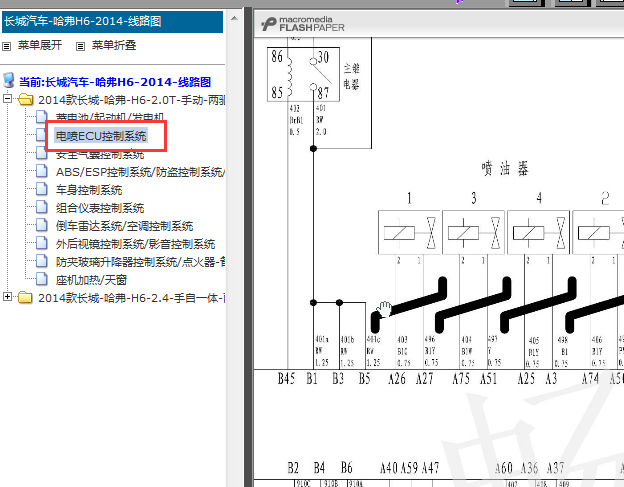Open the 座机加热/天窗 page
The width and height of the screenshot is (624, 487).
tap(91, 280)
